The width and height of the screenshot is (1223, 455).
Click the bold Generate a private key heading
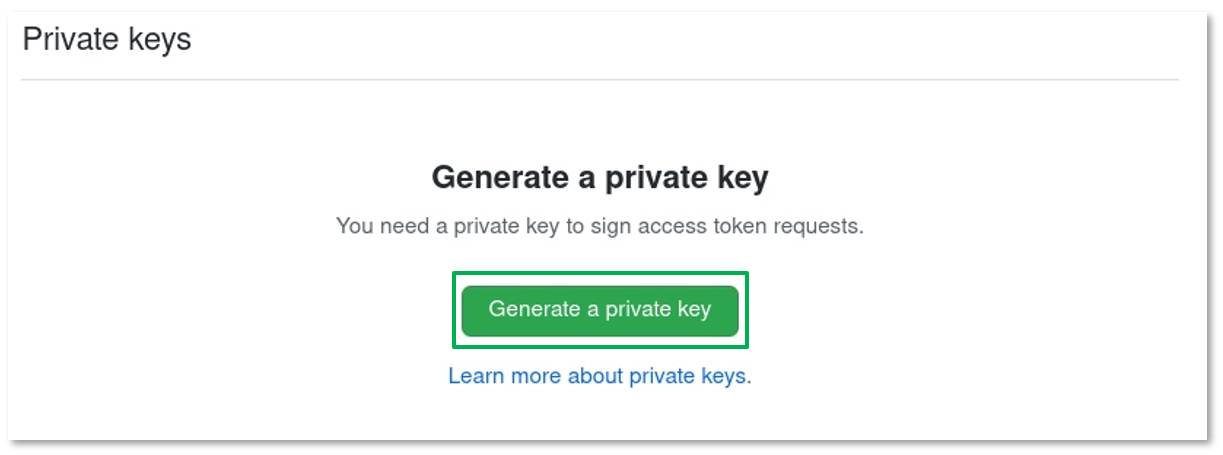(x=599, y=178)
